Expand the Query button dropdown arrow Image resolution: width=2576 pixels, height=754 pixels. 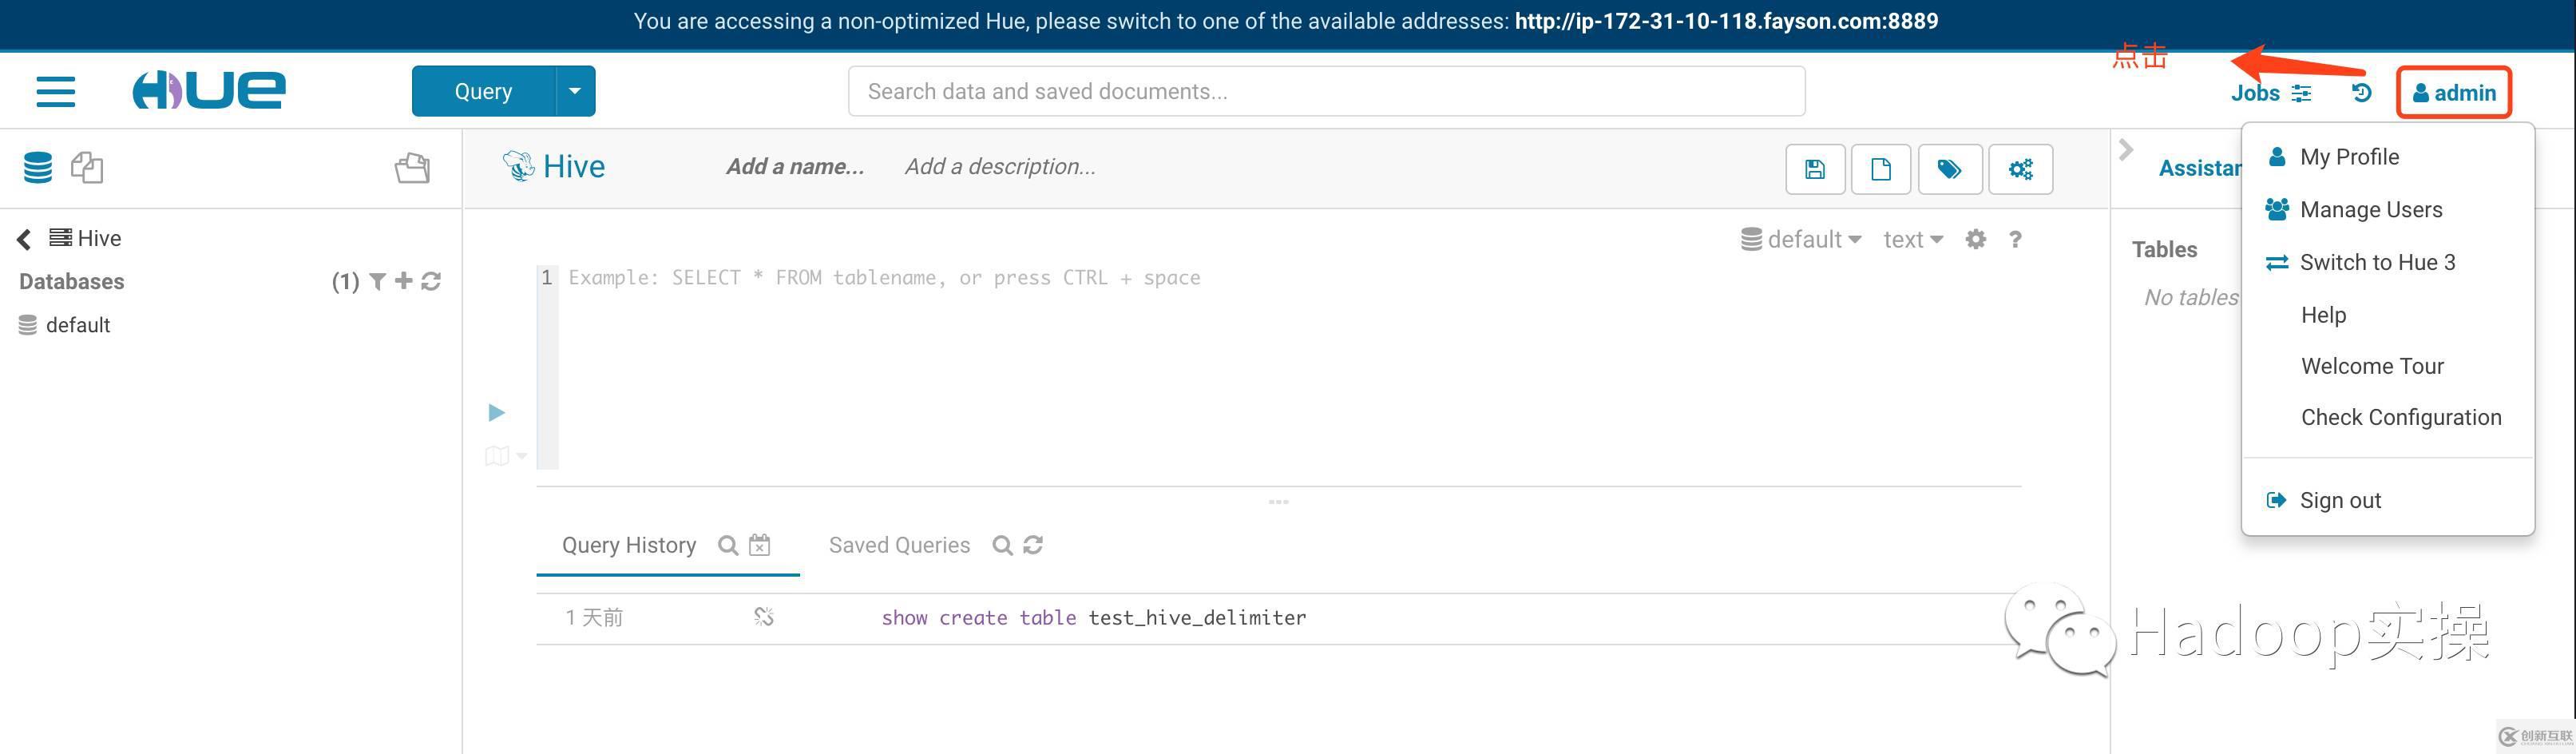[x=574, y=91]
